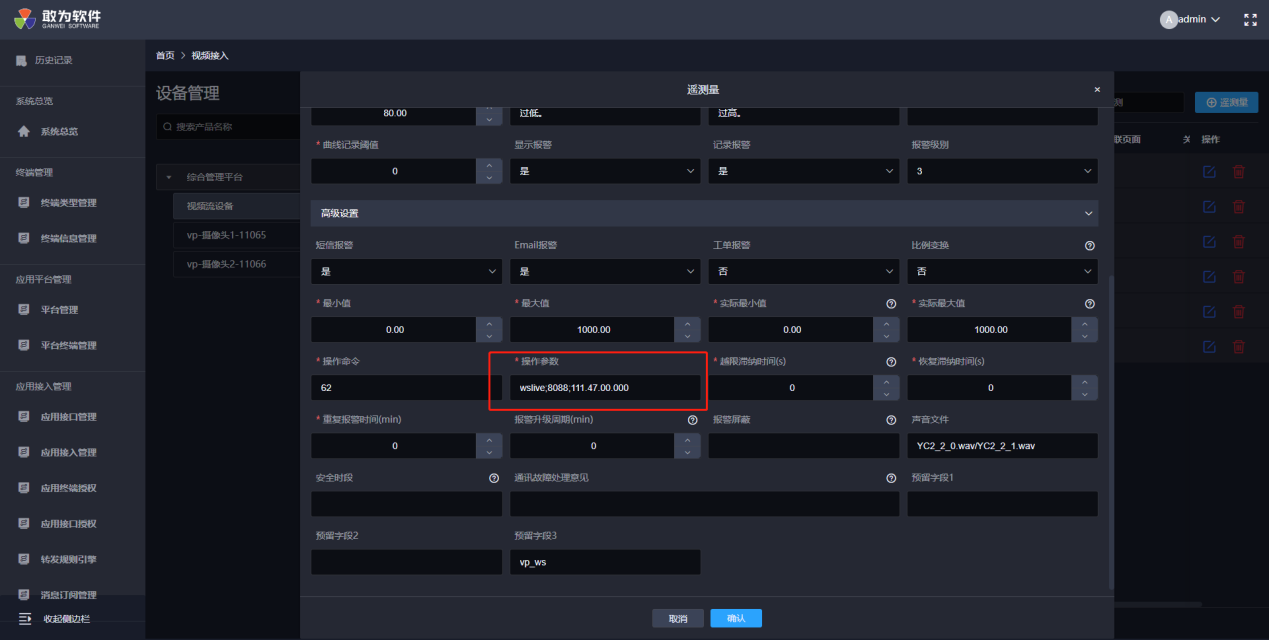Click help icon next to 比例变换
The width and height of the screenshot is (1269, 640).
pyautogui.click(x=1089, y=245)
